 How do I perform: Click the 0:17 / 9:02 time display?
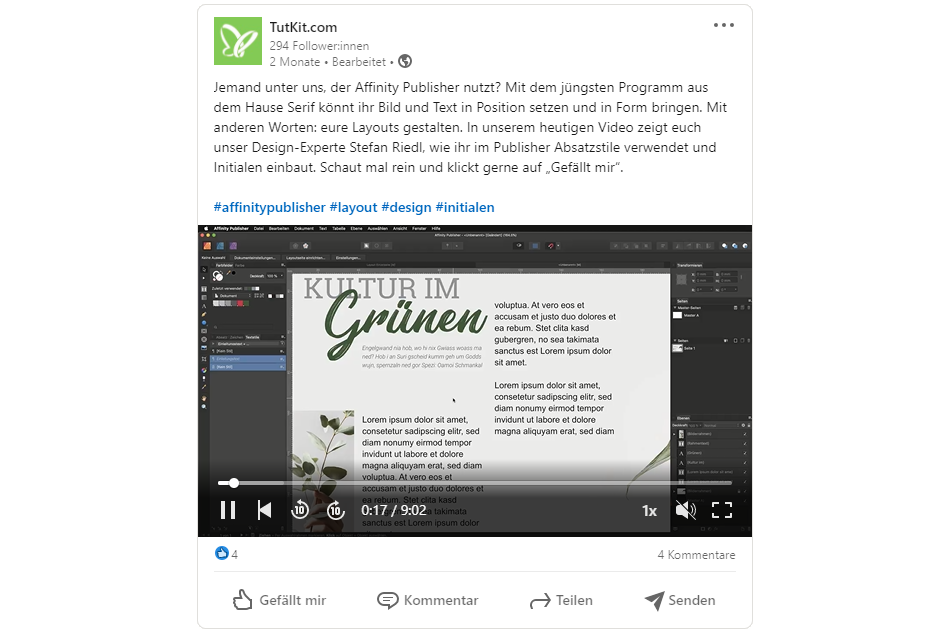pos(394,511)
